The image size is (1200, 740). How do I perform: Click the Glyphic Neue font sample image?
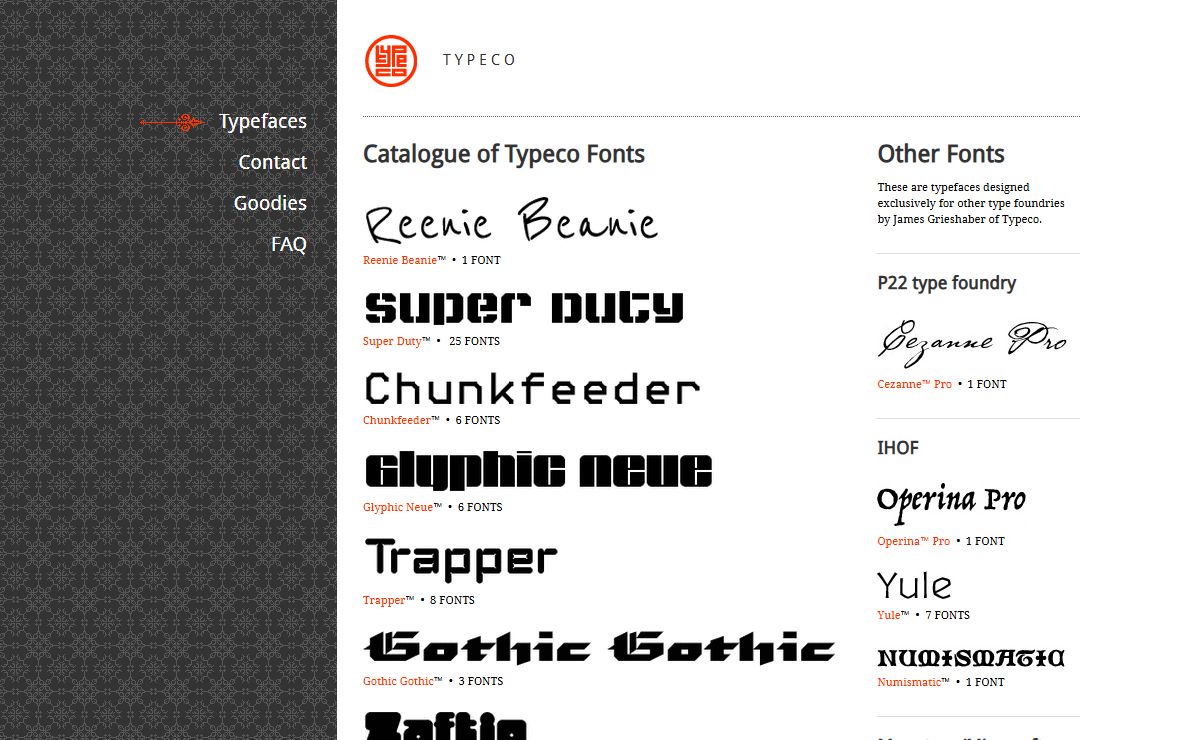click(538, 469)
